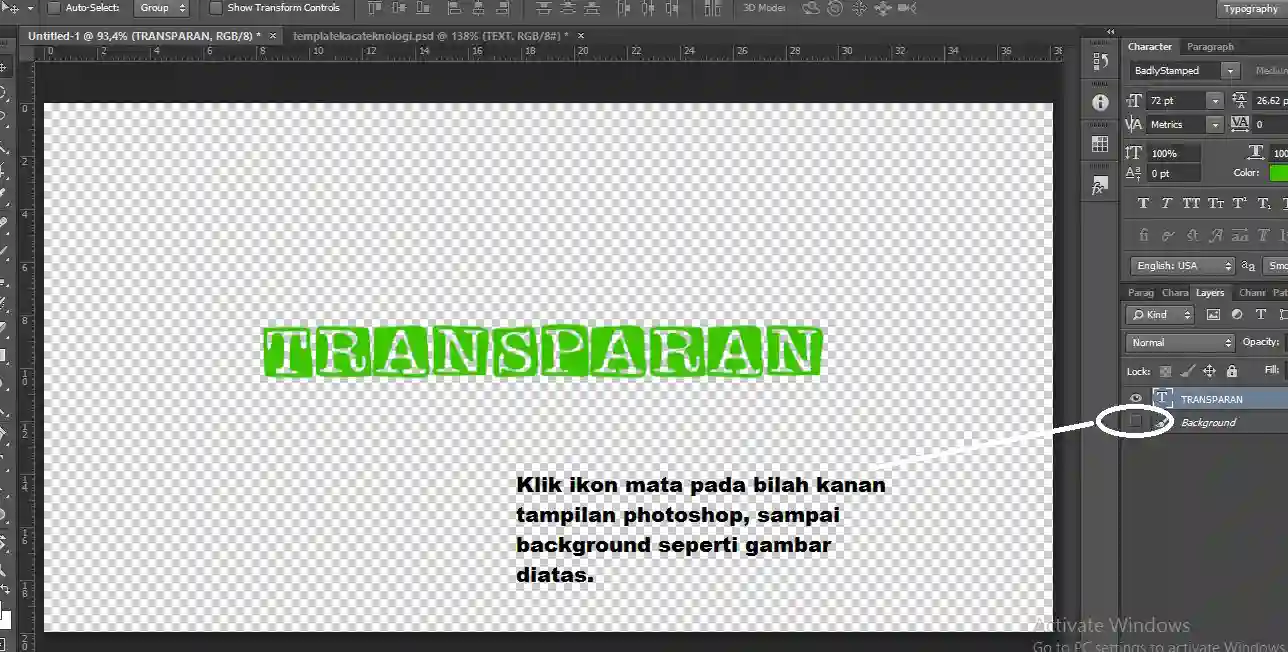The height and width of the screenshot is (652, 1288).
Task: Toggle Small Caps style
Action: coord(1215,203)
